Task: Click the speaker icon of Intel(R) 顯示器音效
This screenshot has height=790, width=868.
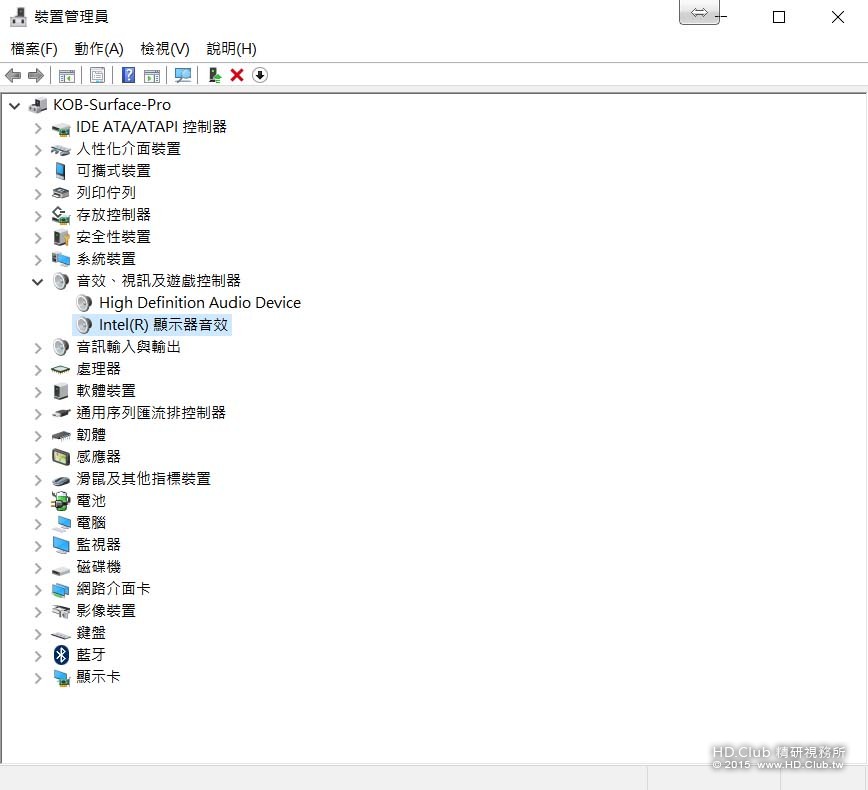Action: coord(84,325)
